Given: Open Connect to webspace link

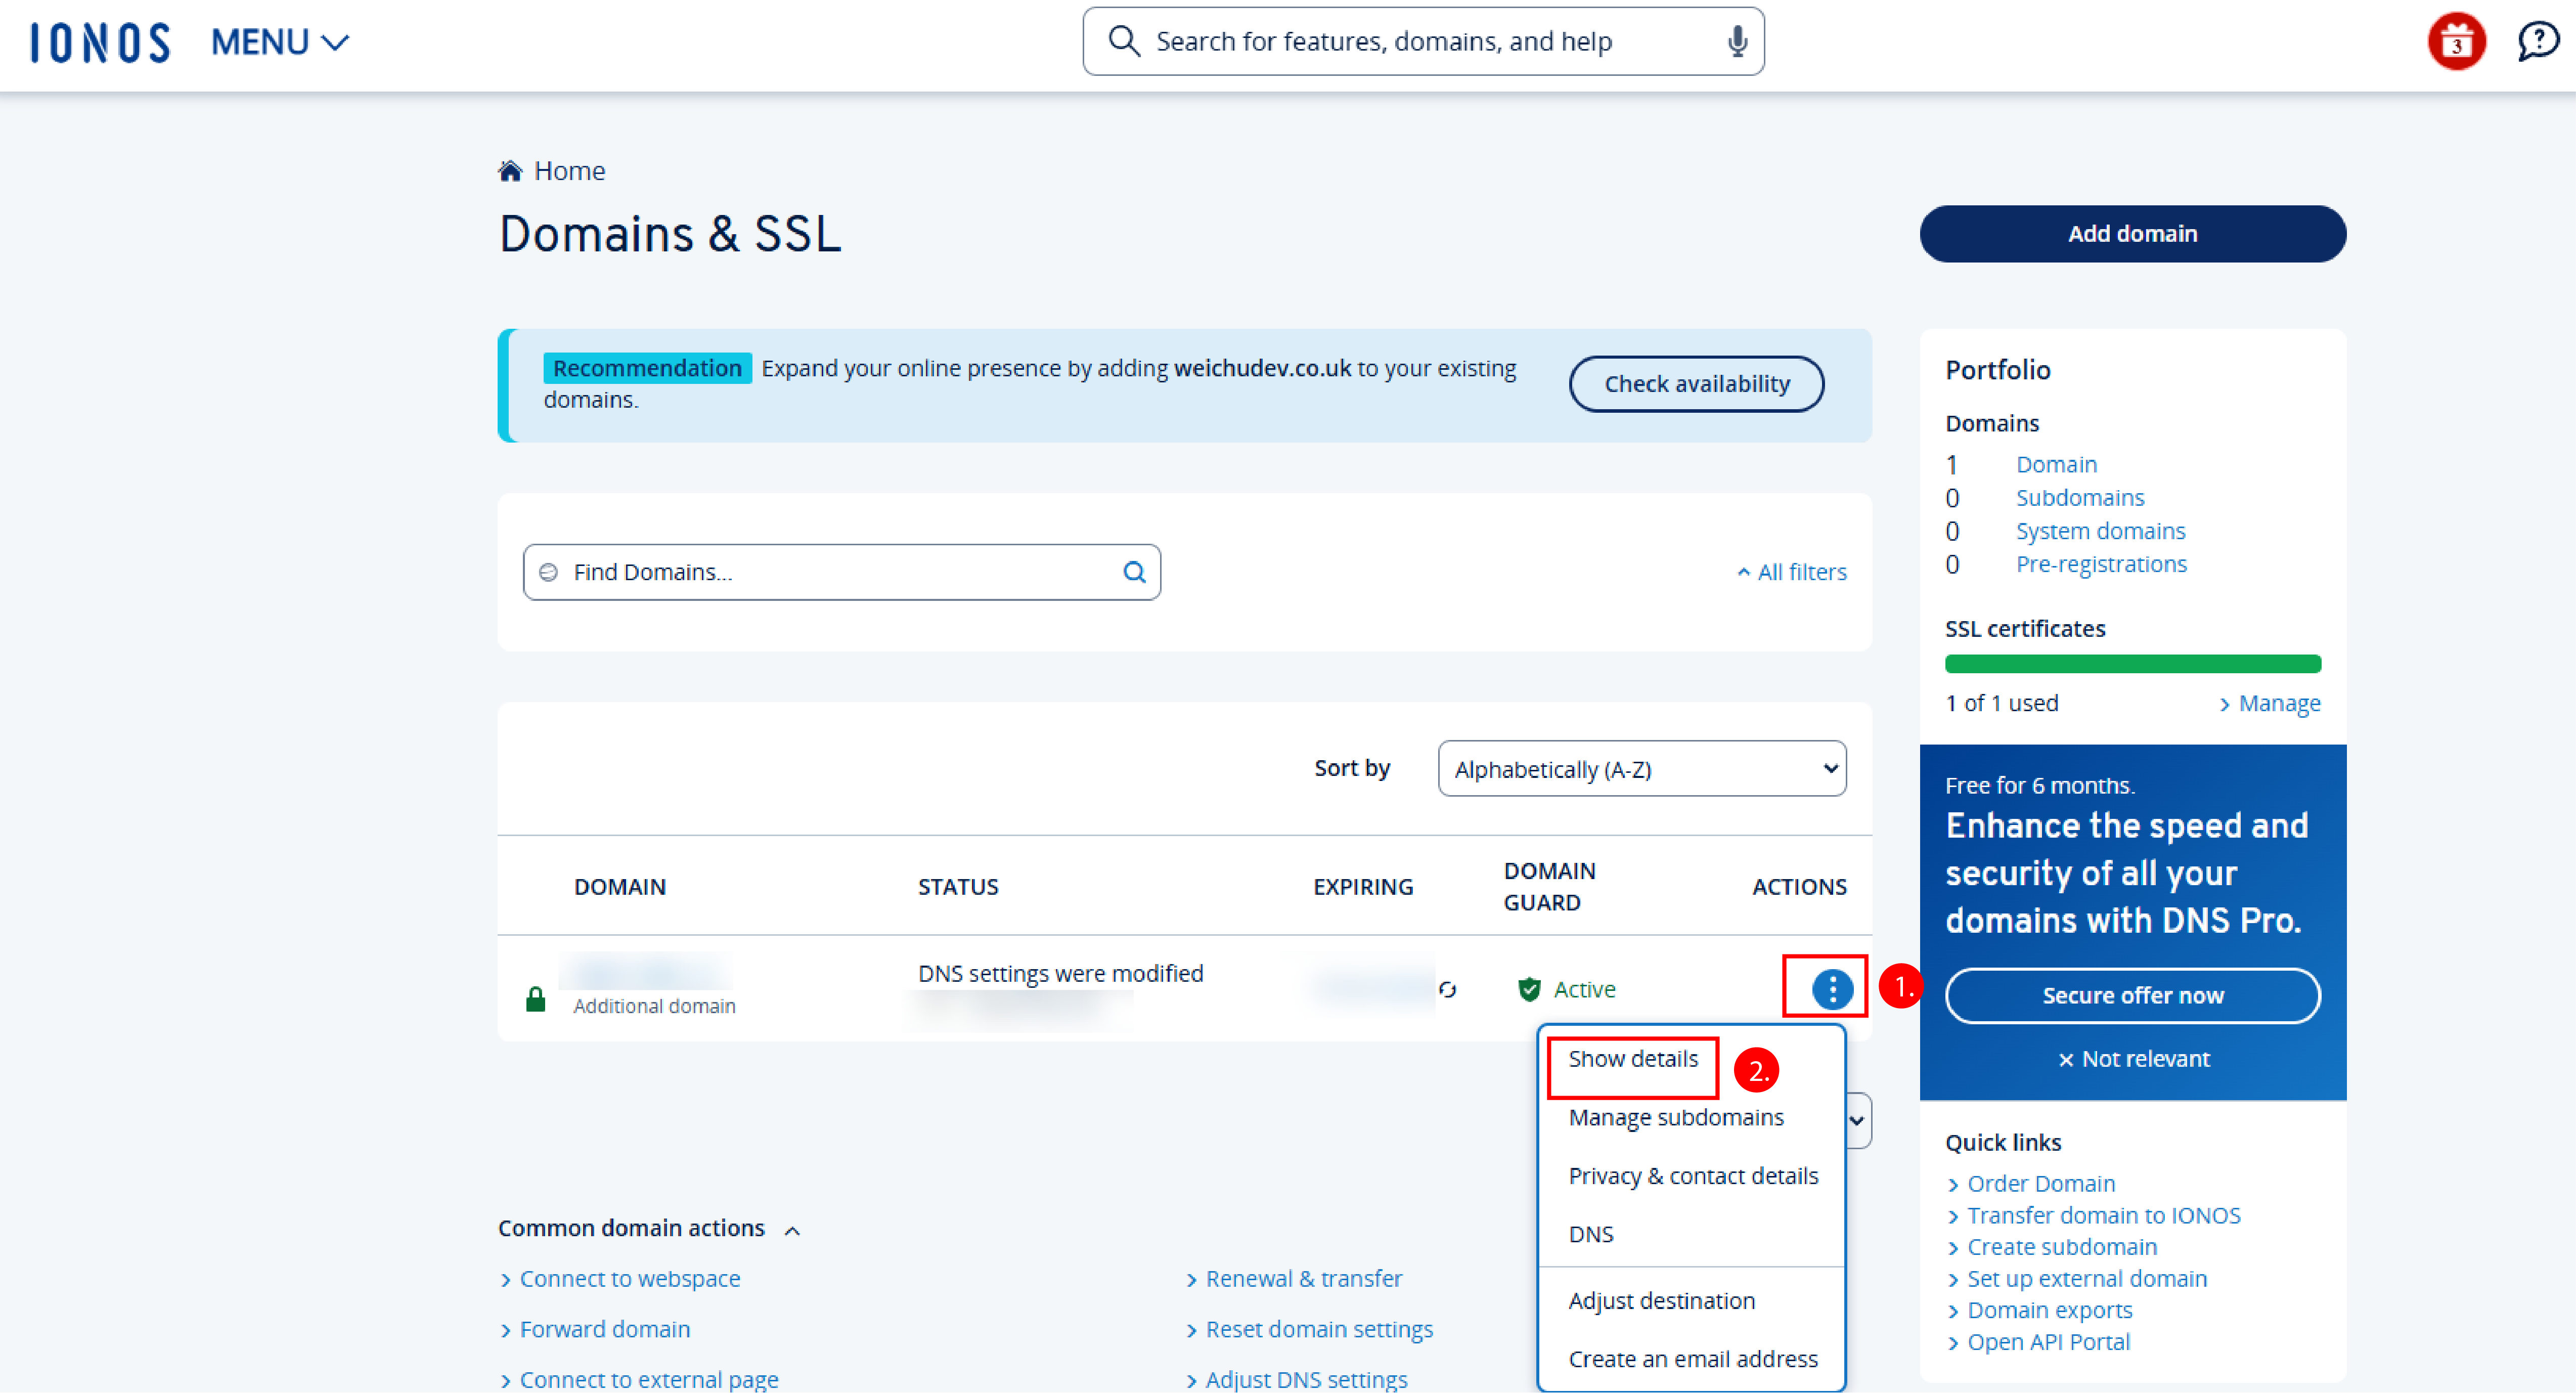Looking at the screenshot, I should click(x=629, y=1279).
